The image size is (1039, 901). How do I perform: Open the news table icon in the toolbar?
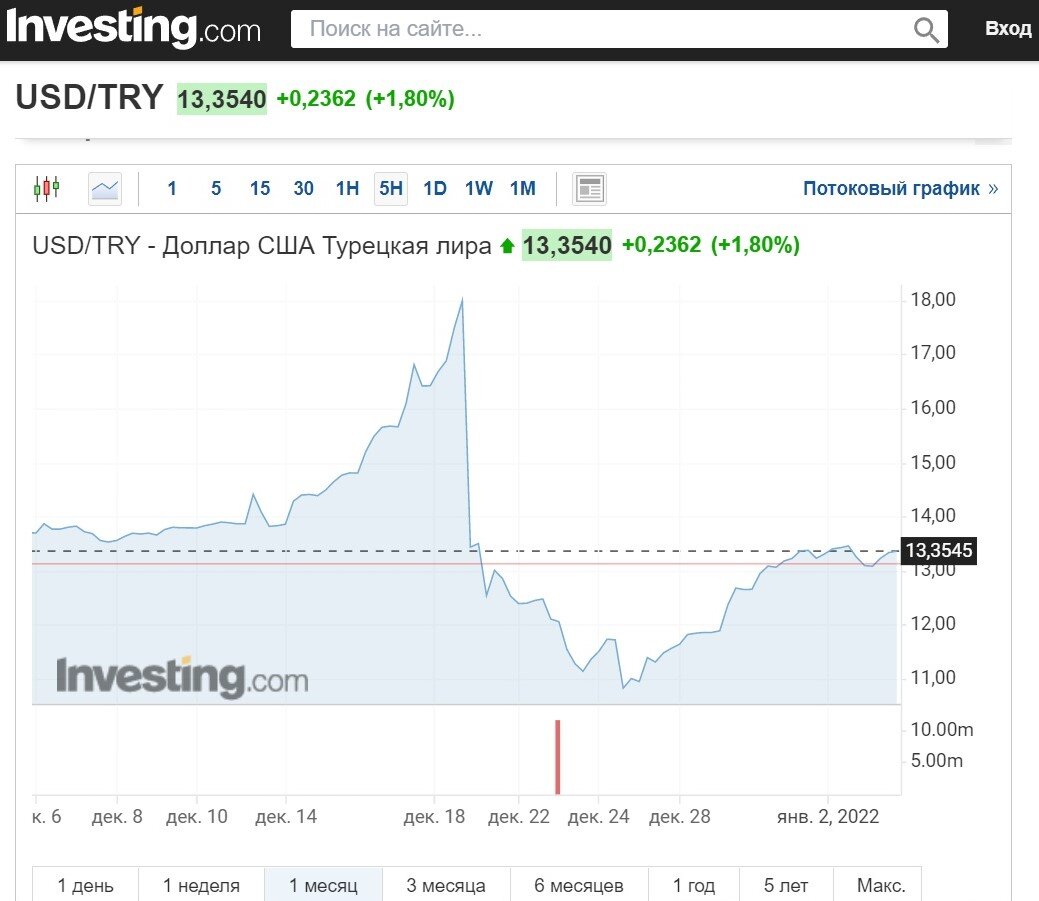tap(590, 188)
